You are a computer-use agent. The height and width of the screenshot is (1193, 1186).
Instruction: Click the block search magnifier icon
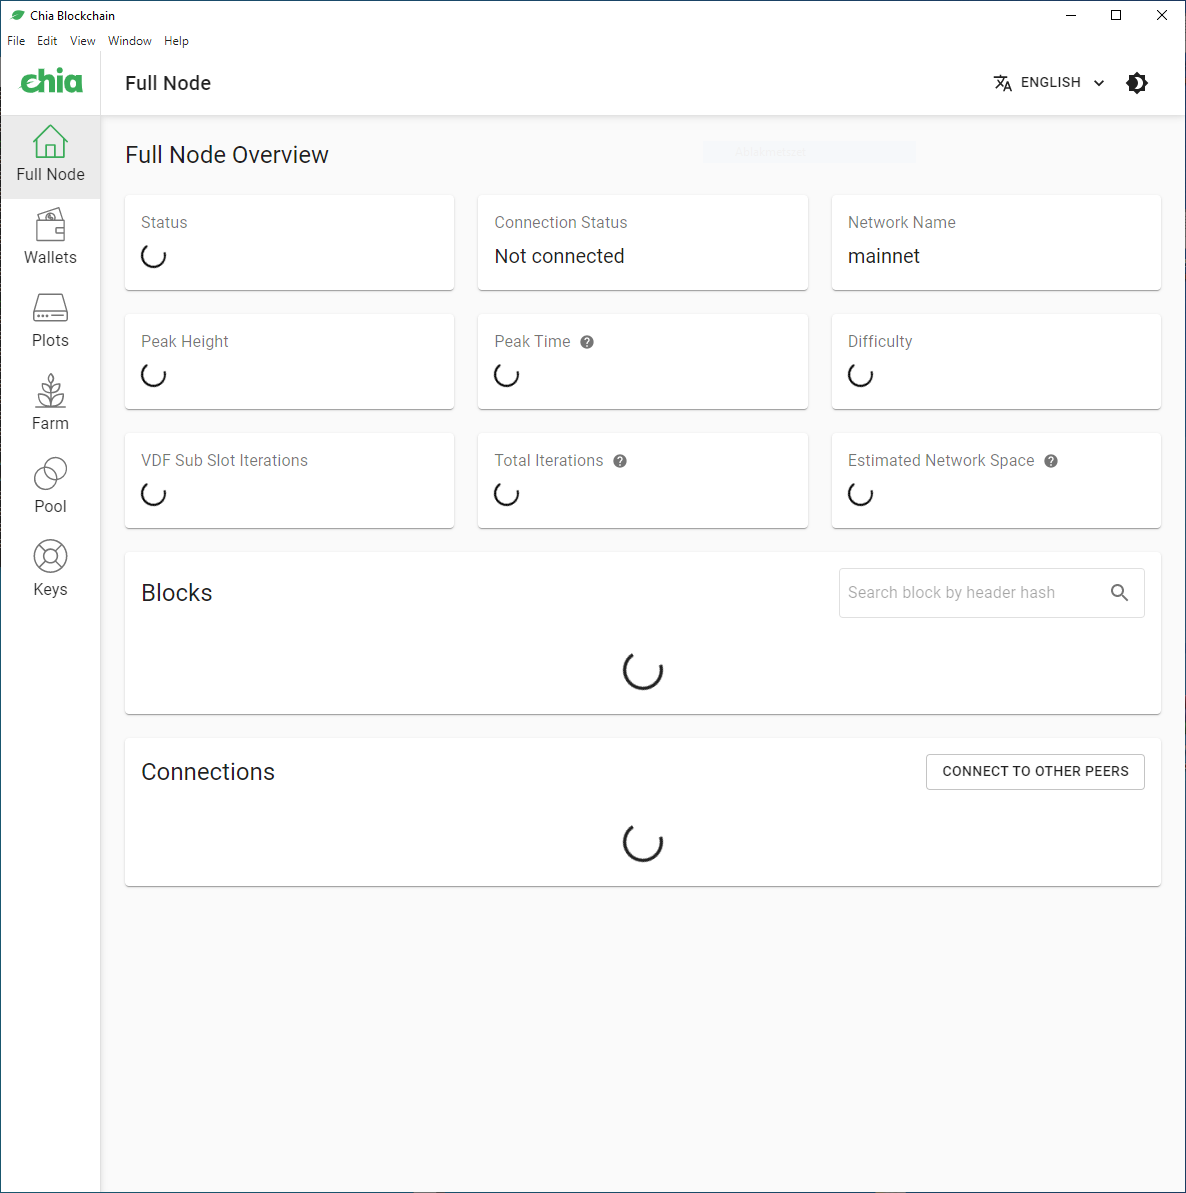pyautogui.click(x=1119, y=593)
